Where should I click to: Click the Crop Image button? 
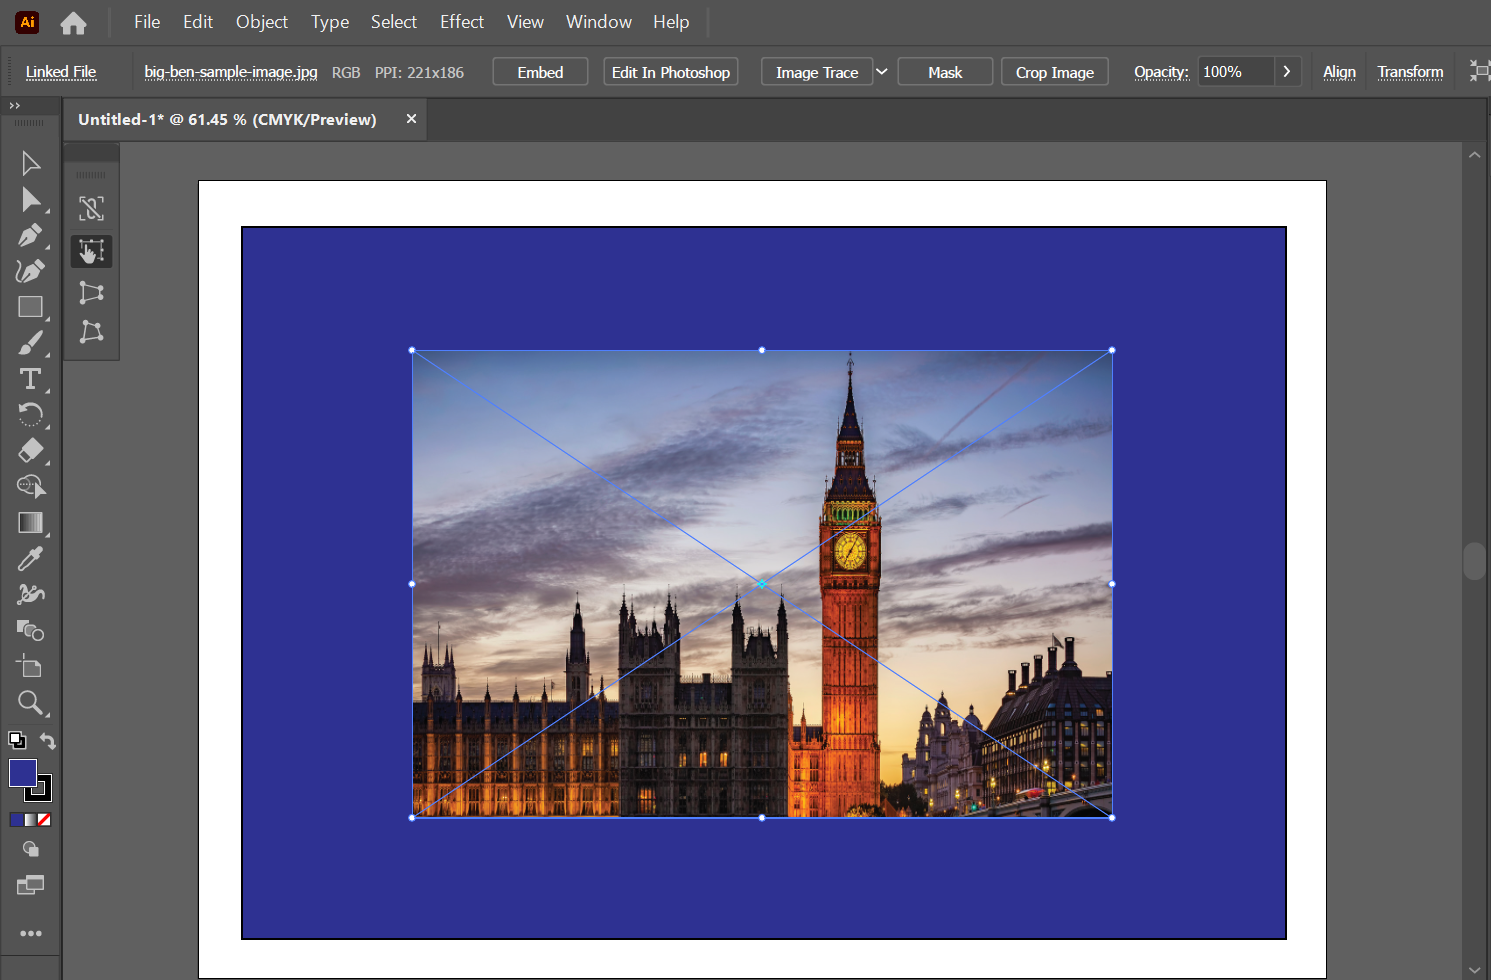point(1054,72)
